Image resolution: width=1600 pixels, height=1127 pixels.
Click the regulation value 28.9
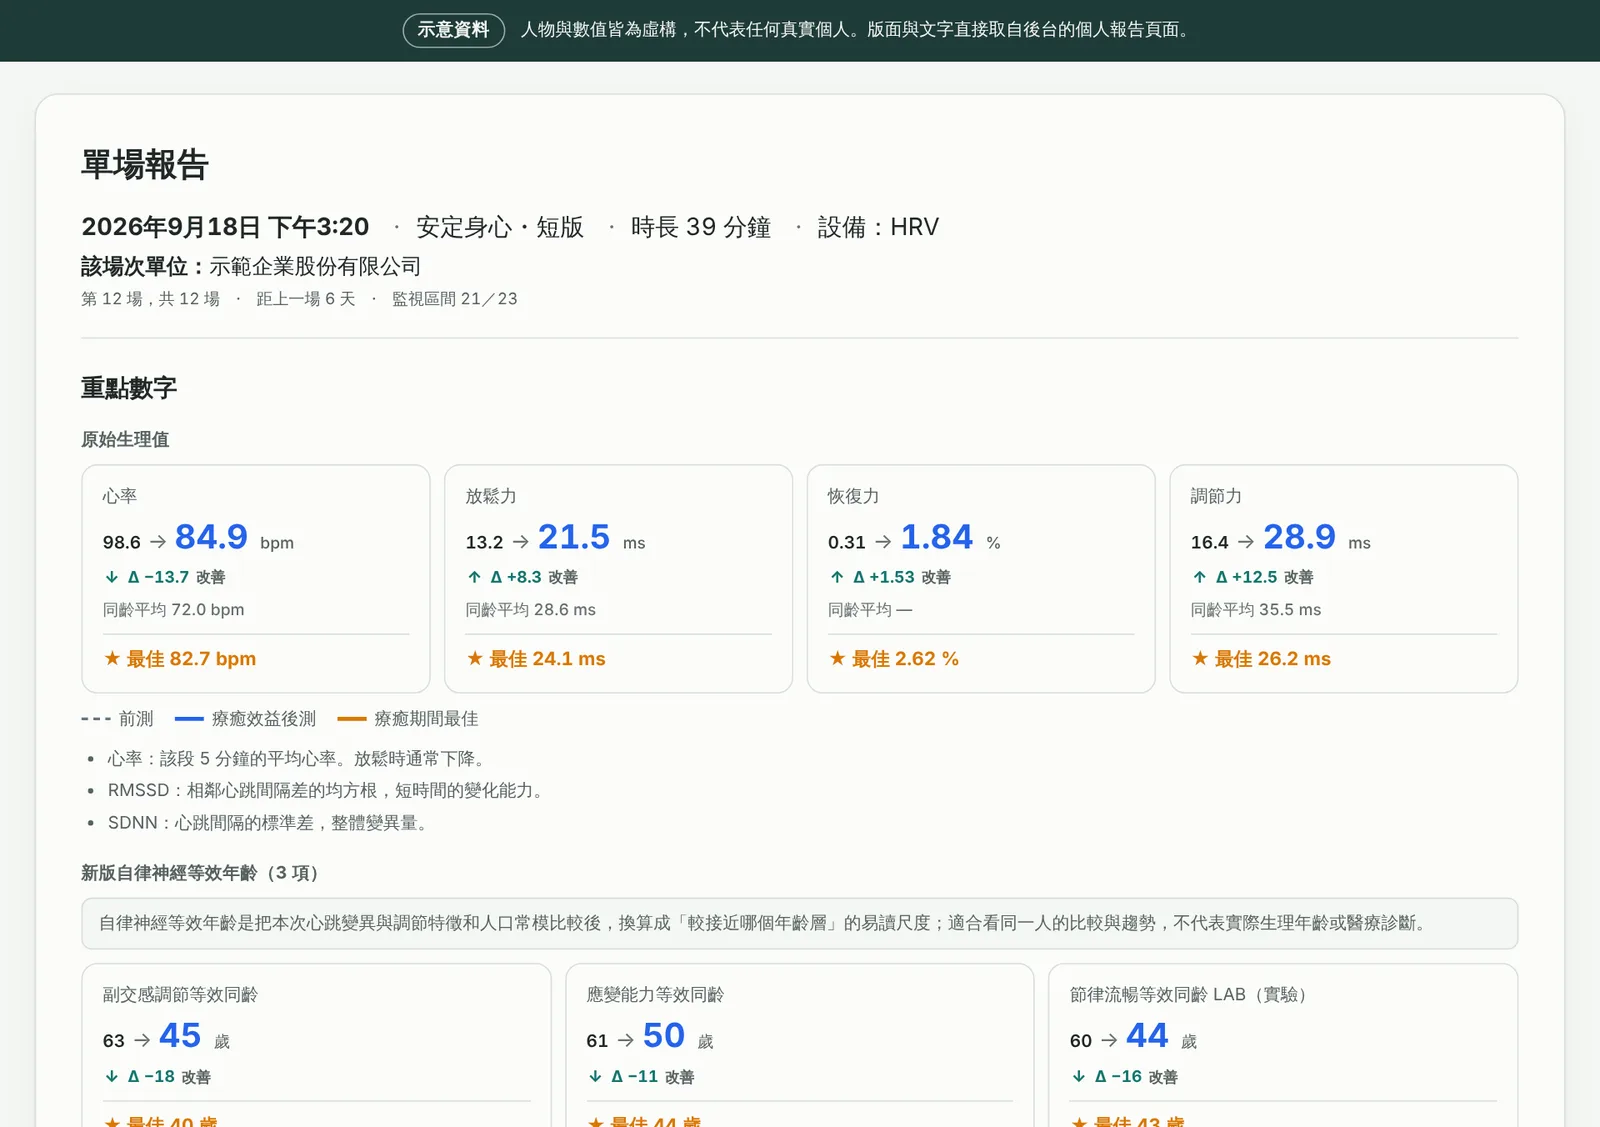tap(1299, 537)
